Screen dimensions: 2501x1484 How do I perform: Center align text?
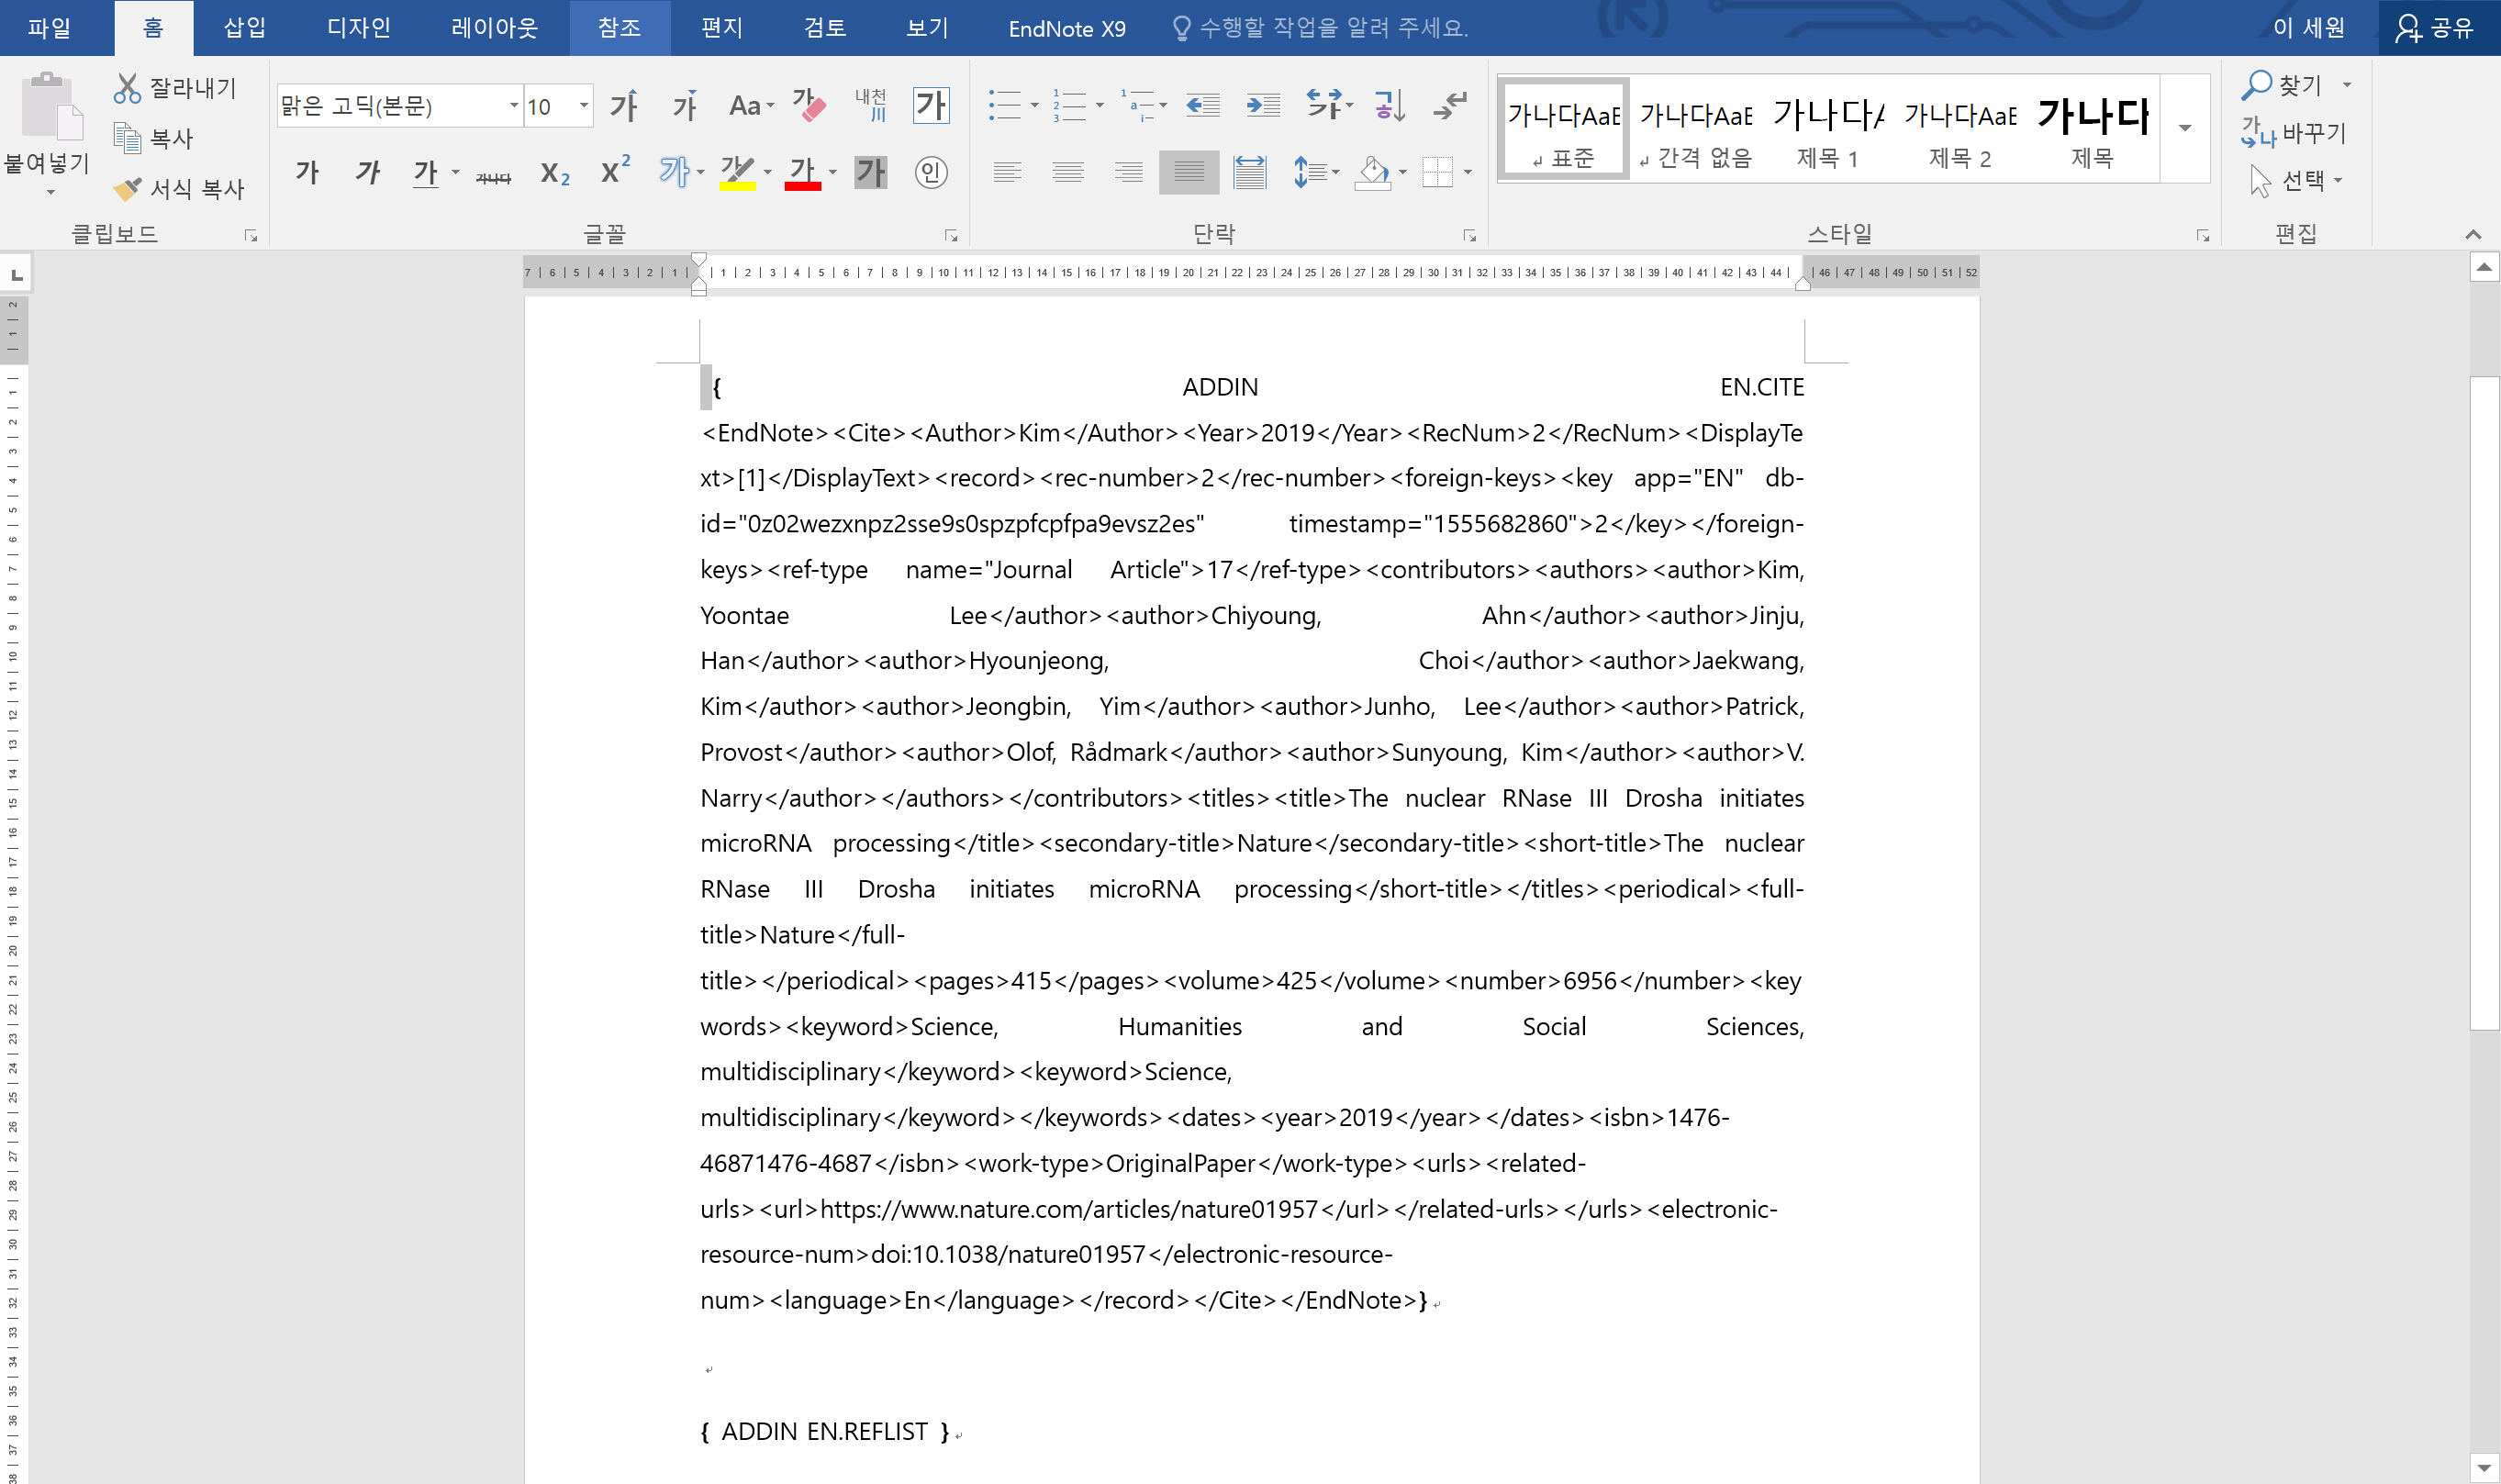(1068, 172)
